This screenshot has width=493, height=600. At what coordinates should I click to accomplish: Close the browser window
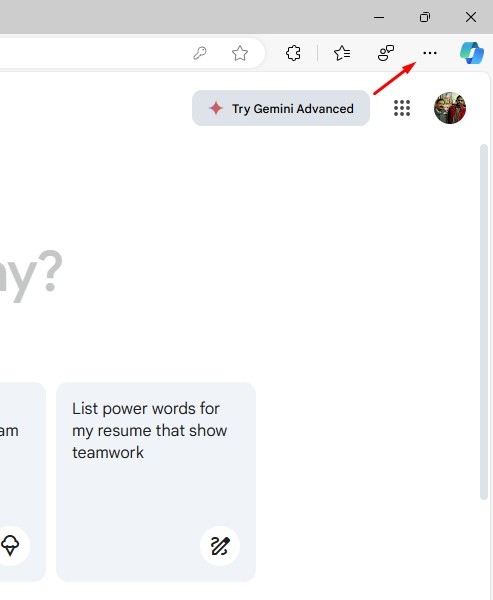point(471,17)
